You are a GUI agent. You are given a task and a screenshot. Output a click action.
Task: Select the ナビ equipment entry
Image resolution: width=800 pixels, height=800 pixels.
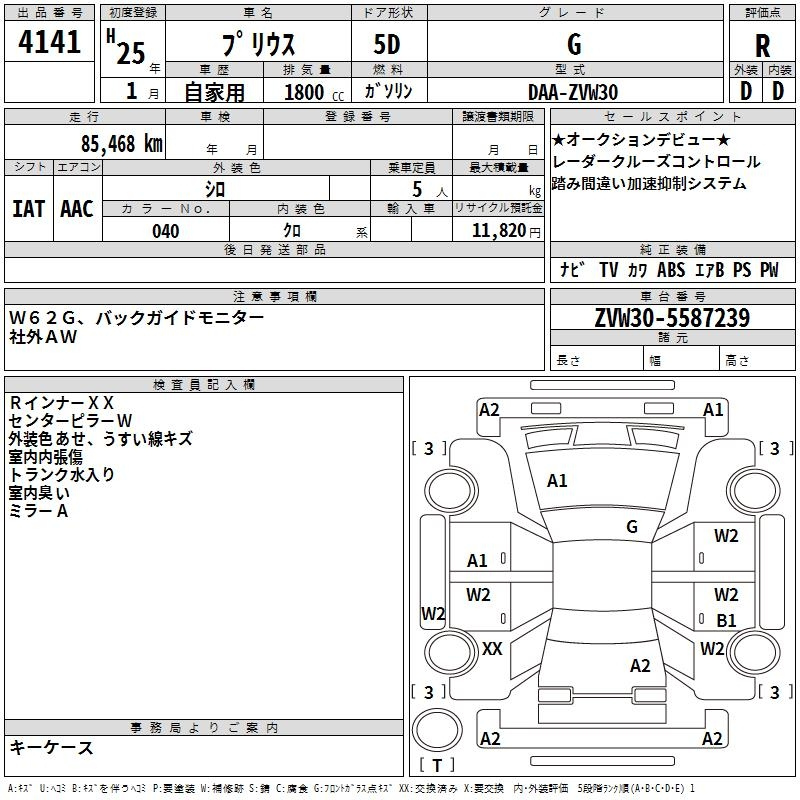(572, 269)
